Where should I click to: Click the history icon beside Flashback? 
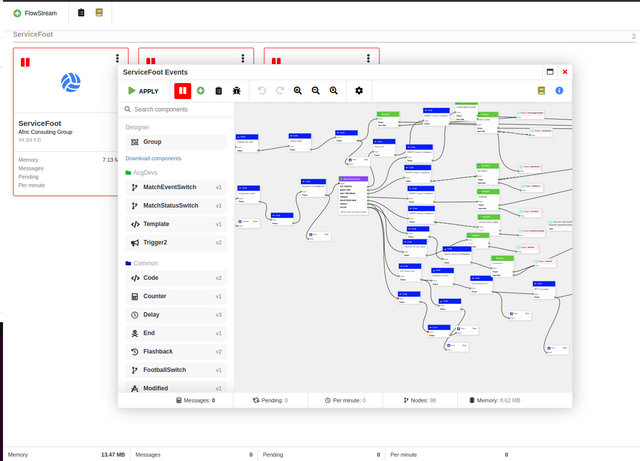[x=135, y=352]
